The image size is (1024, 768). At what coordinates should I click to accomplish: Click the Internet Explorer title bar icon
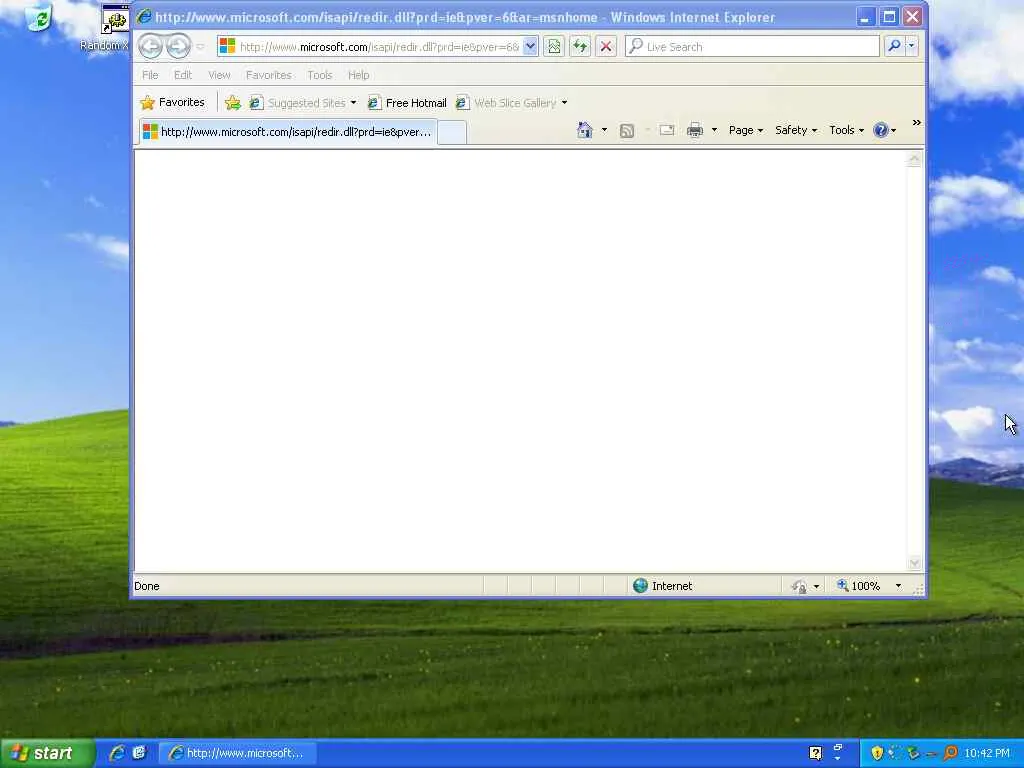pyautogui.click(x=144, y=17)
